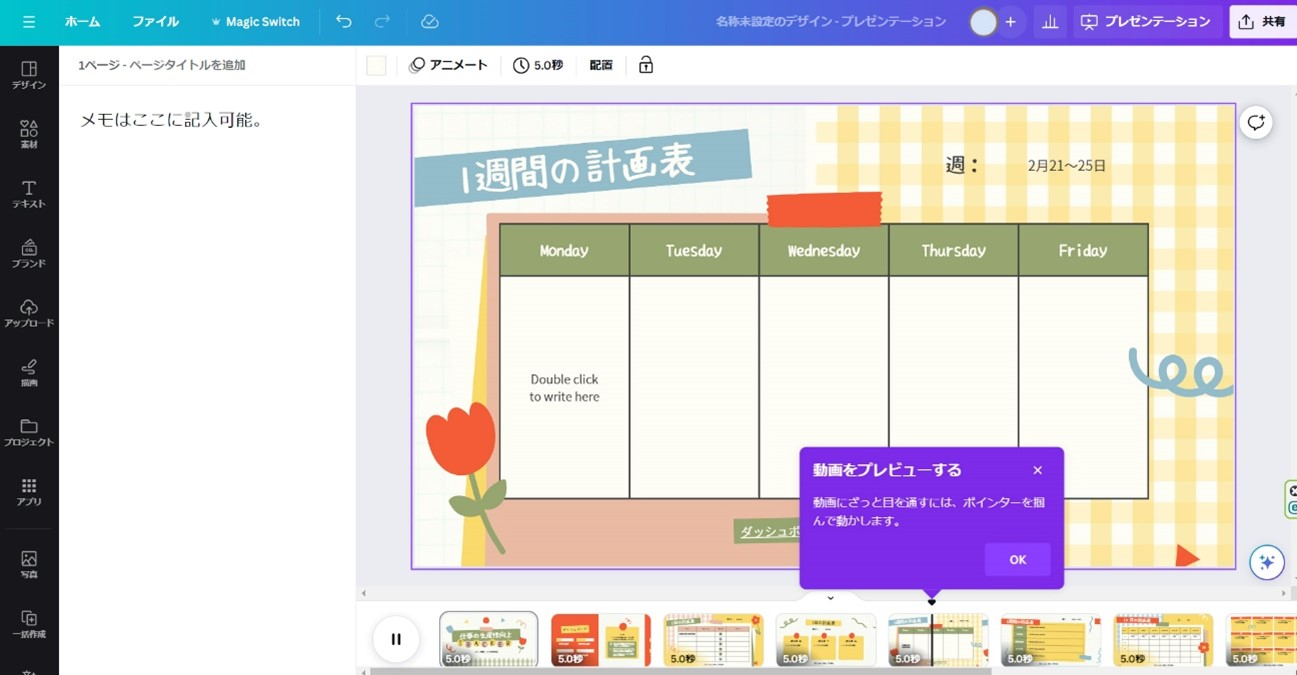Screen dimensions: 1297x675
Task: Click the magic assistant sparkle button
Action: [x=1266, y=562]
